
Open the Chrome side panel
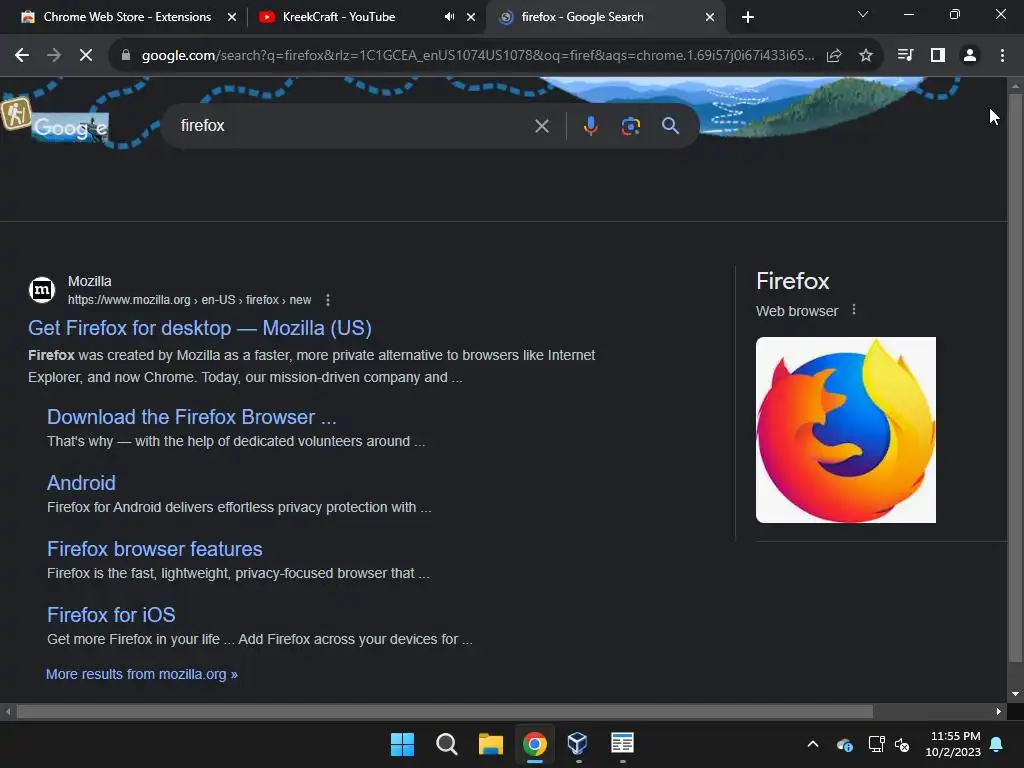coord(938,56)
